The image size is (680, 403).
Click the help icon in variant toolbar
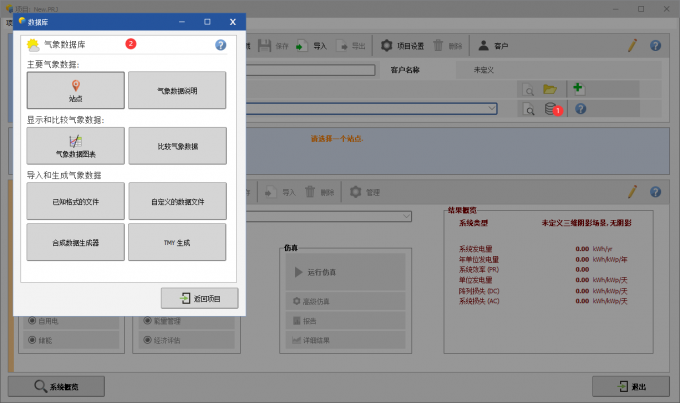click(x=655, y=192)
